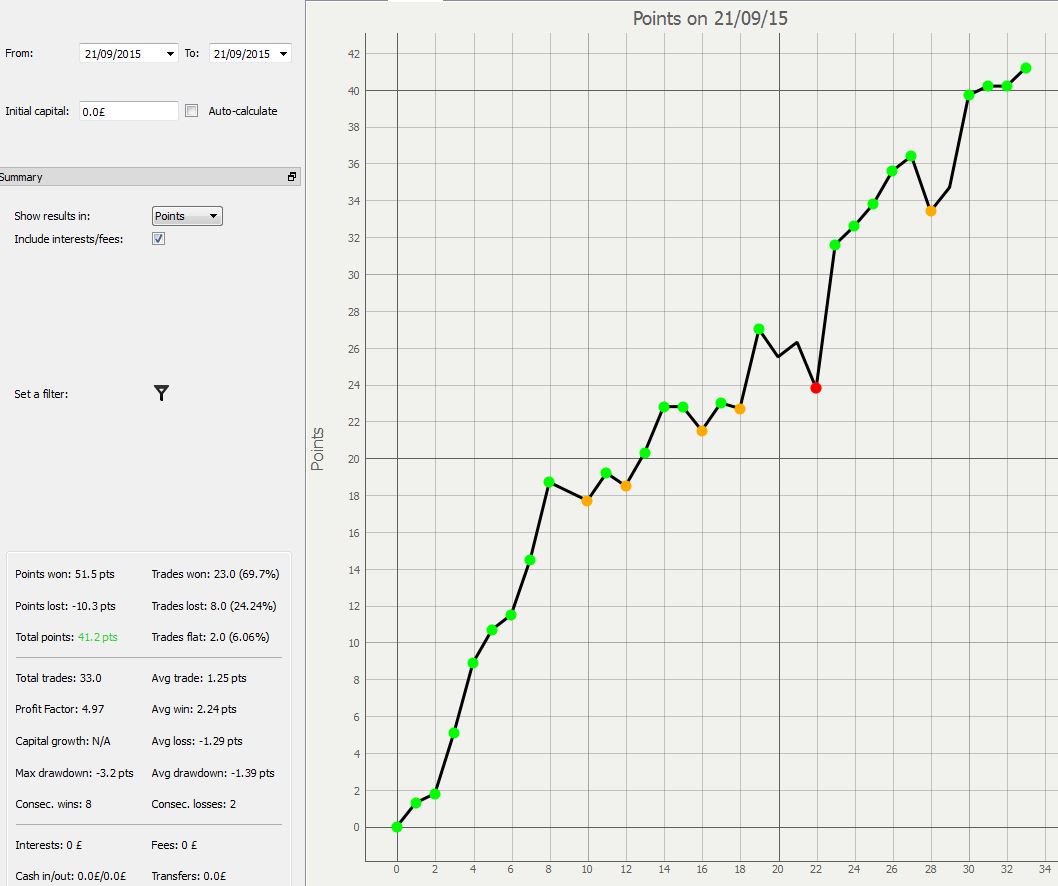Click the Total points 41.2 pts value

[98, 637]
